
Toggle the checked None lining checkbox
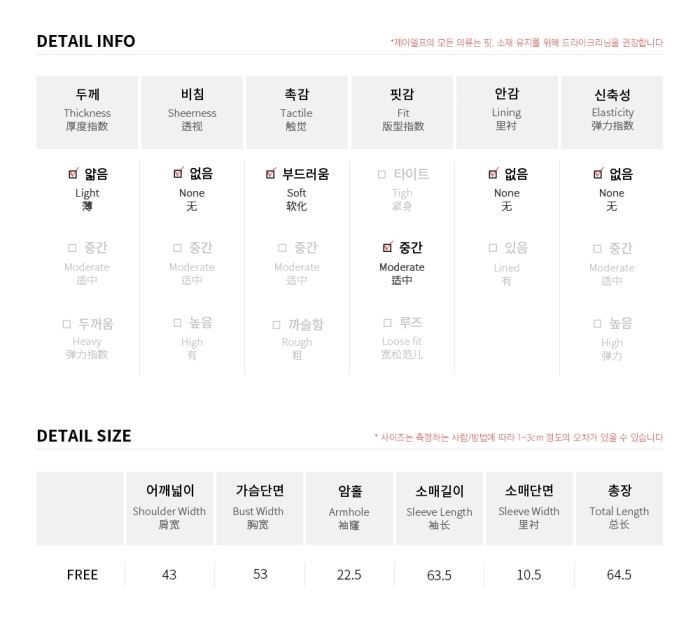pyautogui.click(x=493, y=174)
